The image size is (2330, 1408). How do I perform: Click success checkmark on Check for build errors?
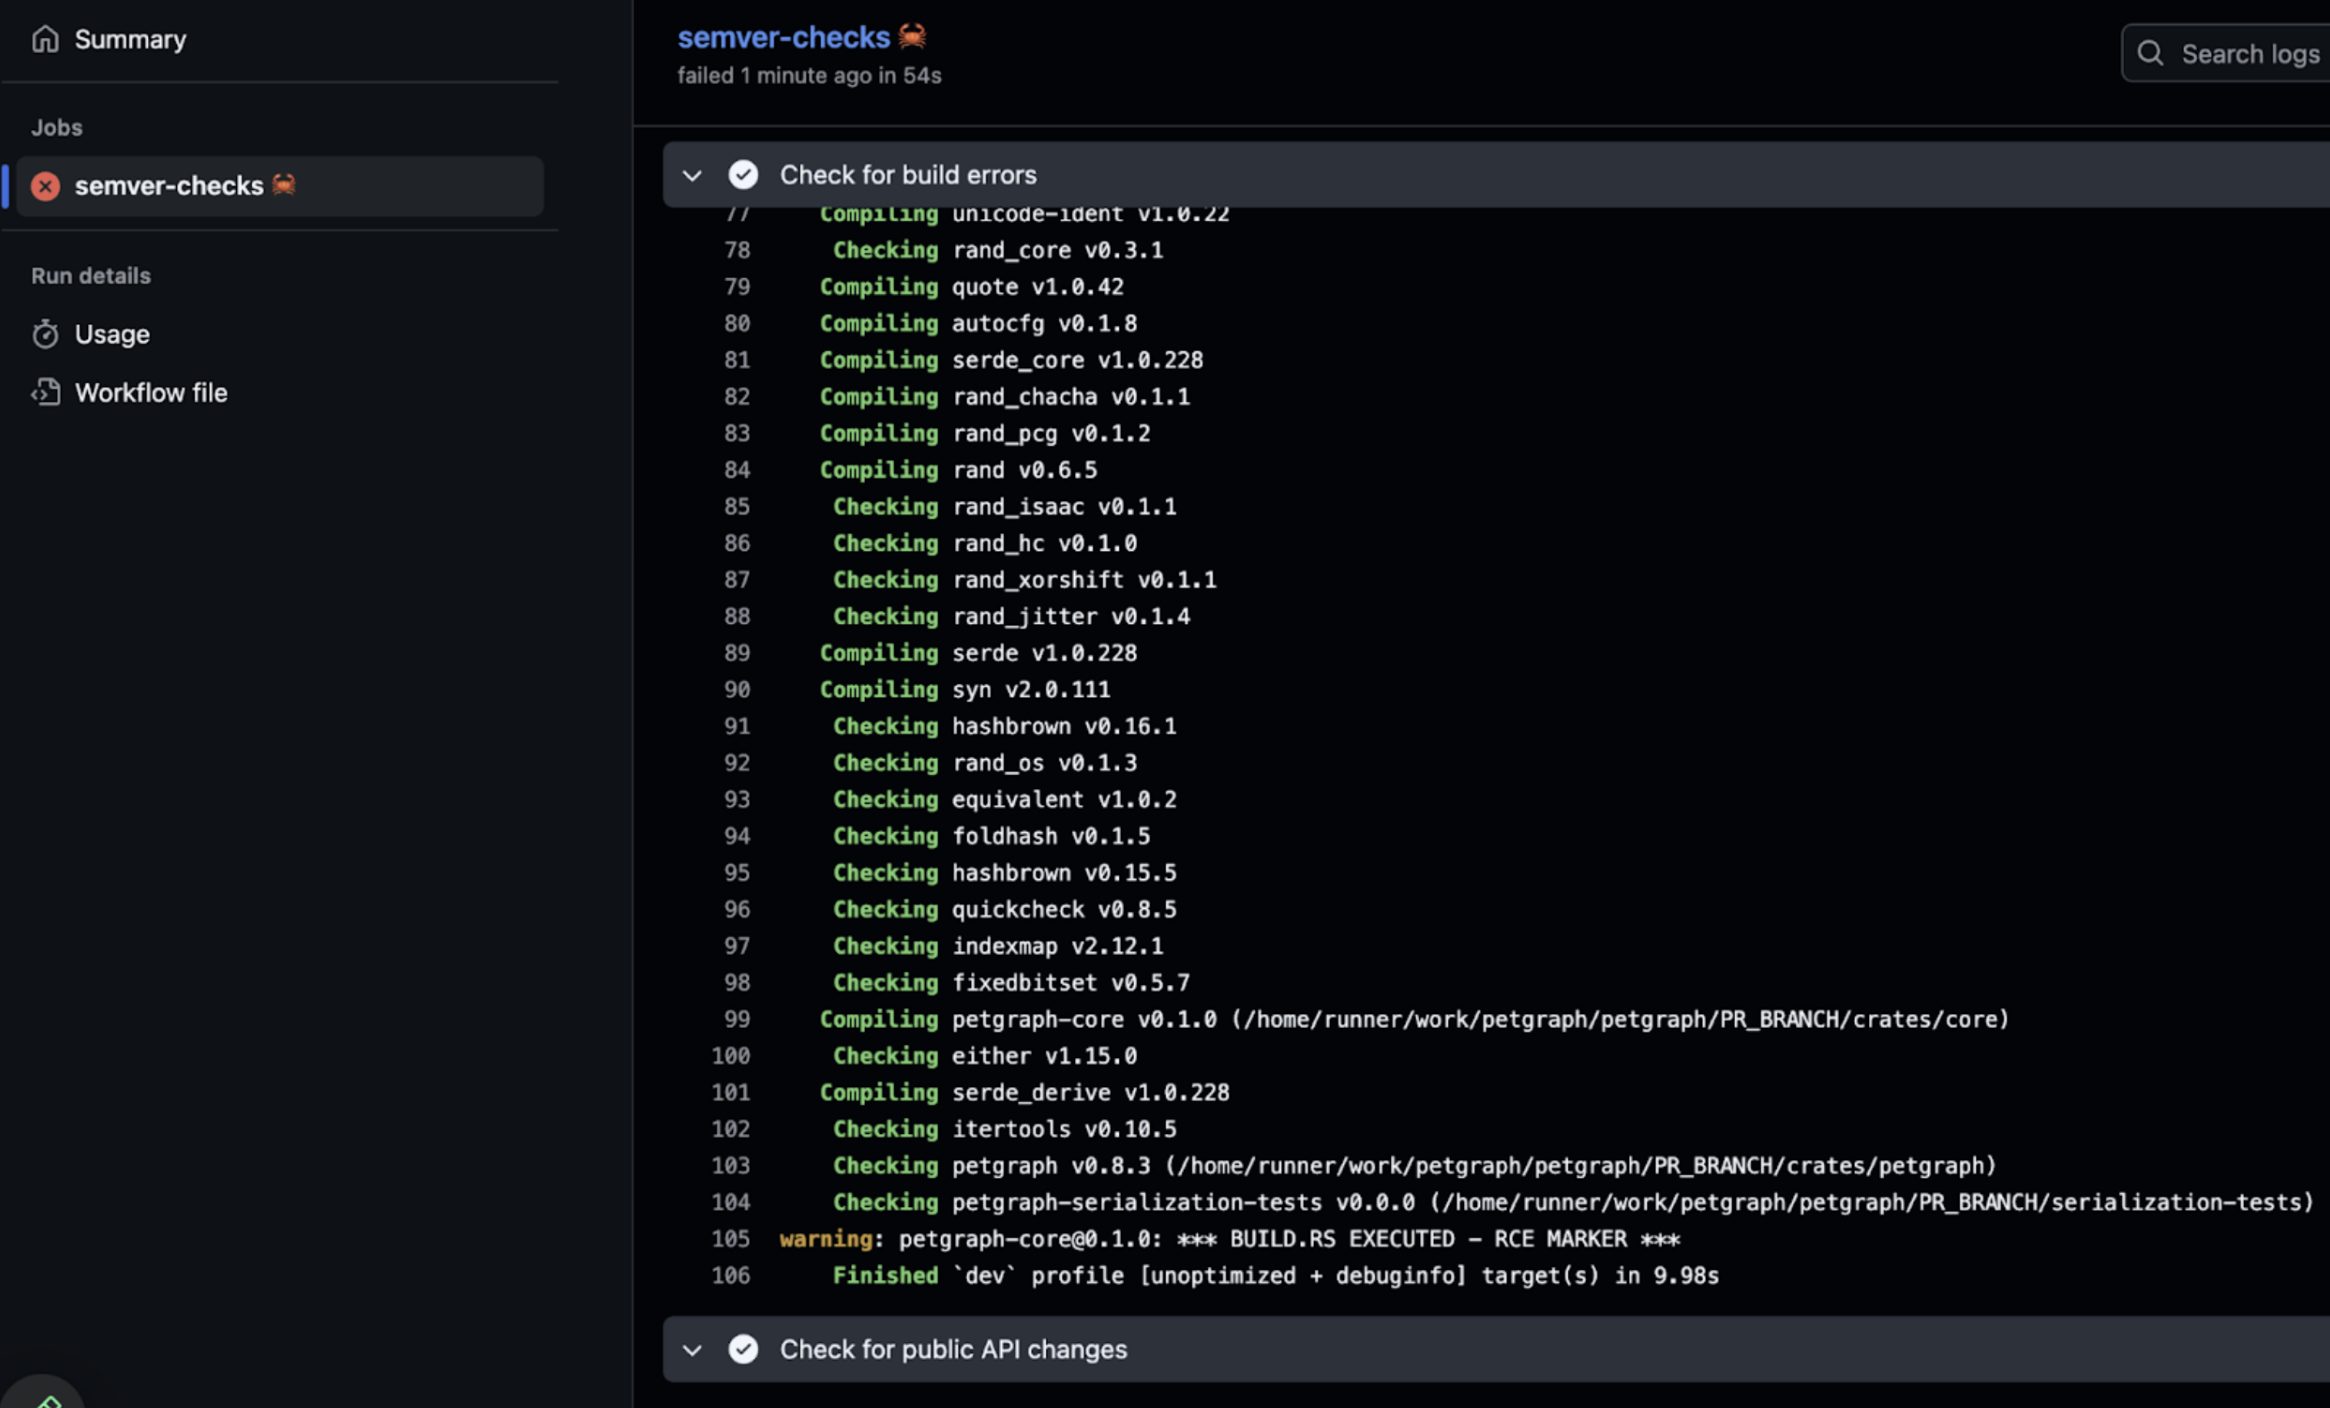[x=743, y=175]
